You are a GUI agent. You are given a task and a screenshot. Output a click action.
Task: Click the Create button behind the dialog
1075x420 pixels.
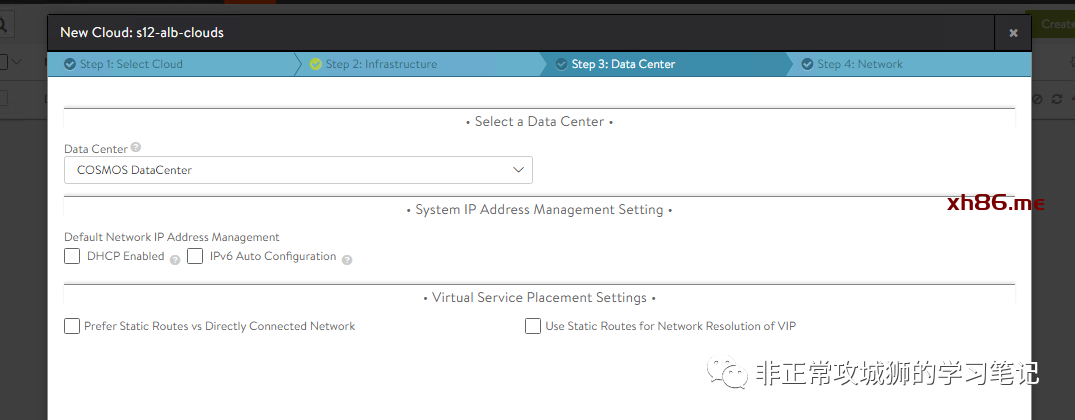(x=1056, y=23)
